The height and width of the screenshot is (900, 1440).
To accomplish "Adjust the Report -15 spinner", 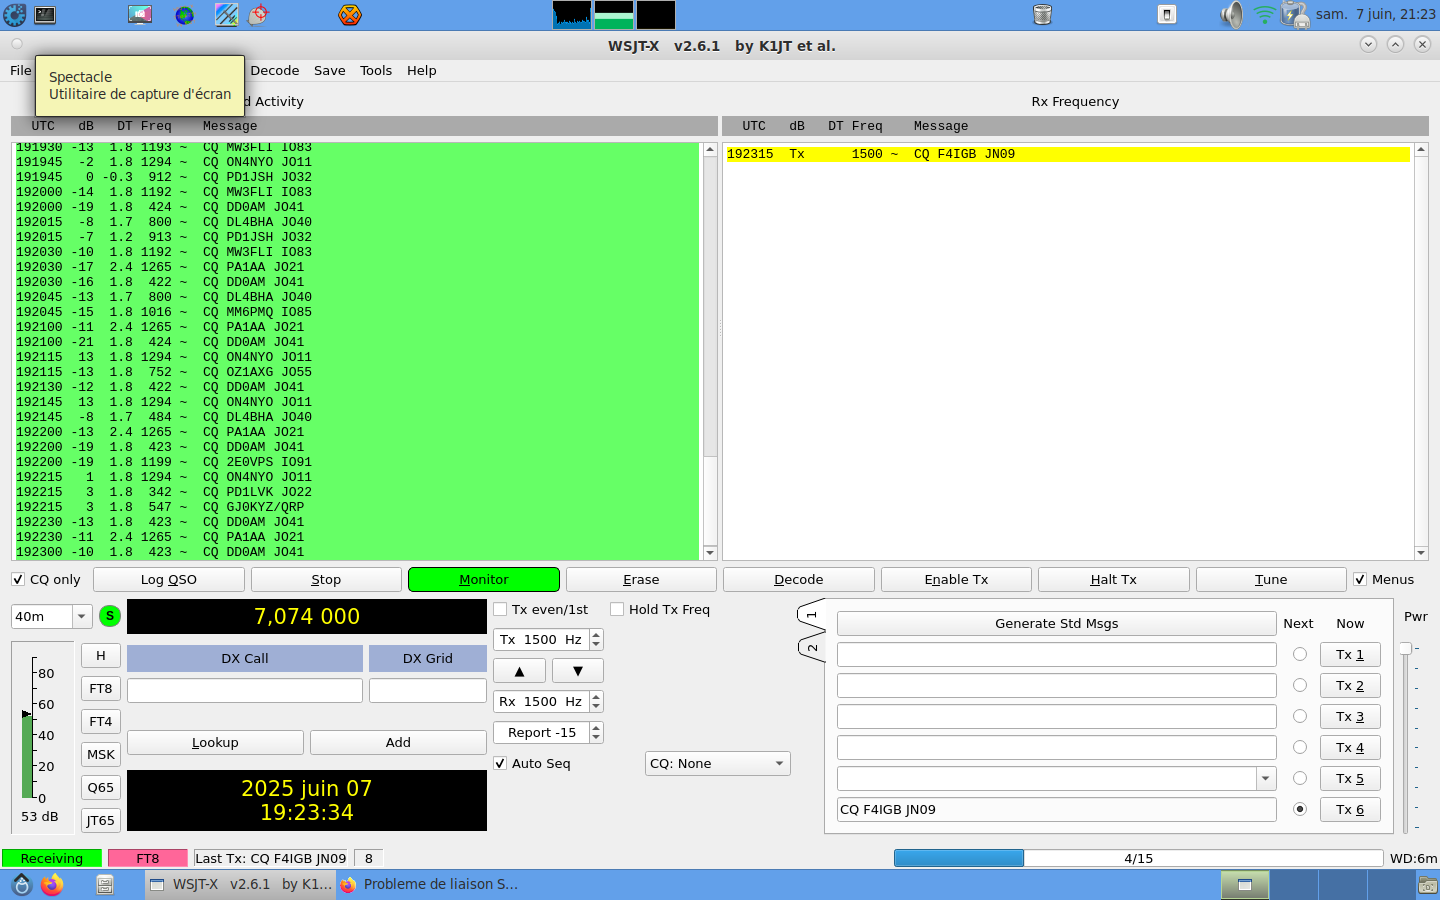I will (548, 733).
